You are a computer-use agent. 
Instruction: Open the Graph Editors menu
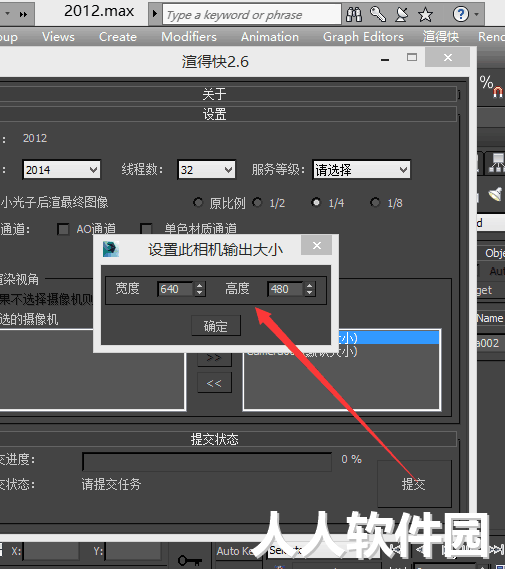pos(363,37)
